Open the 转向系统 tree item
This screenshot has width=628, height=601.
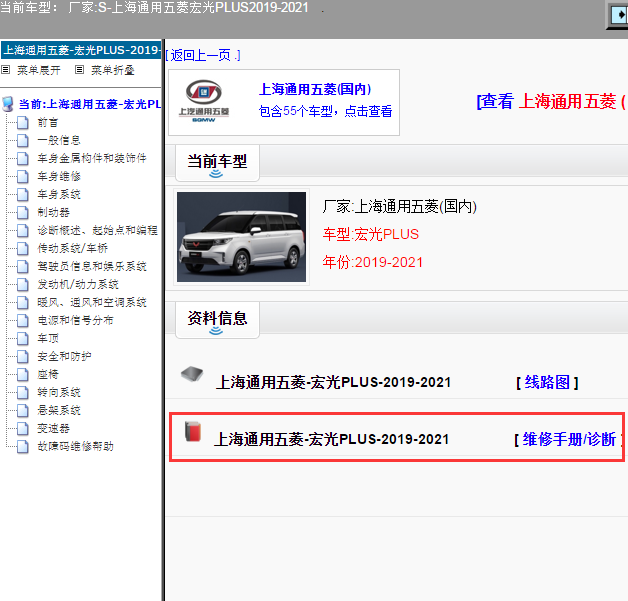[59, 392]
